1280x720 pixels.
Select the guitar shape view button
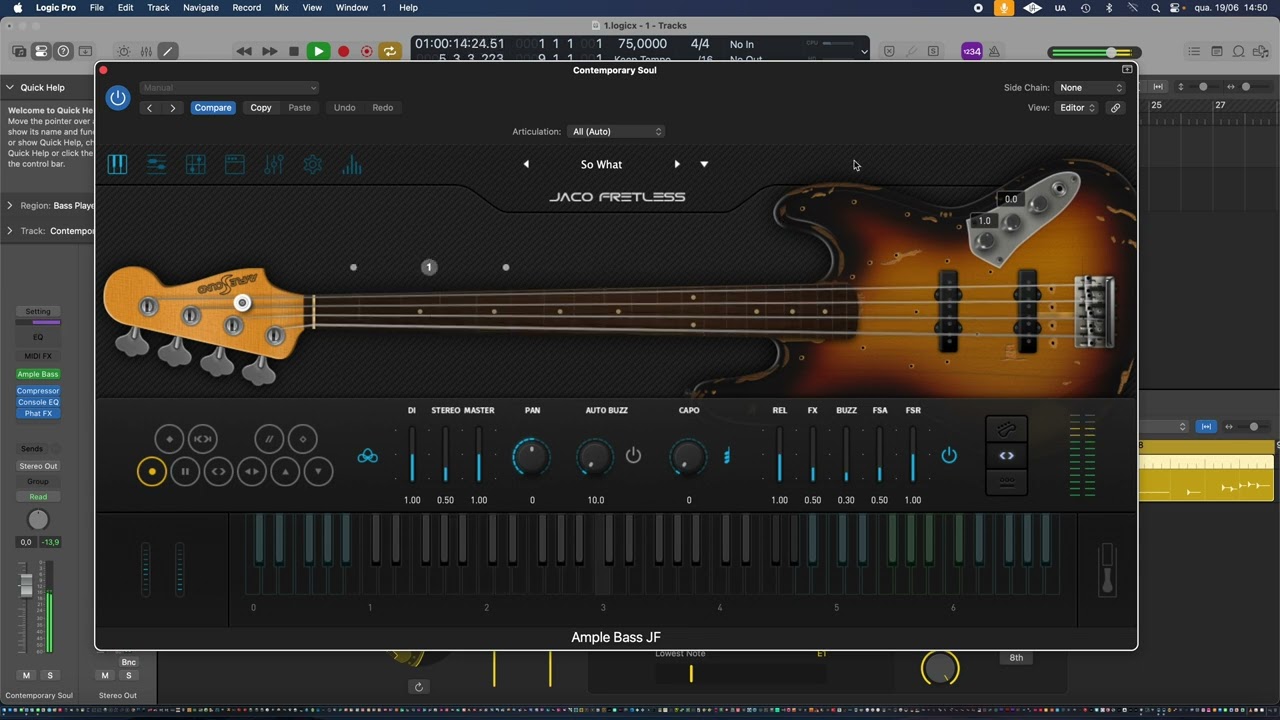click(x=1006, y=429)
